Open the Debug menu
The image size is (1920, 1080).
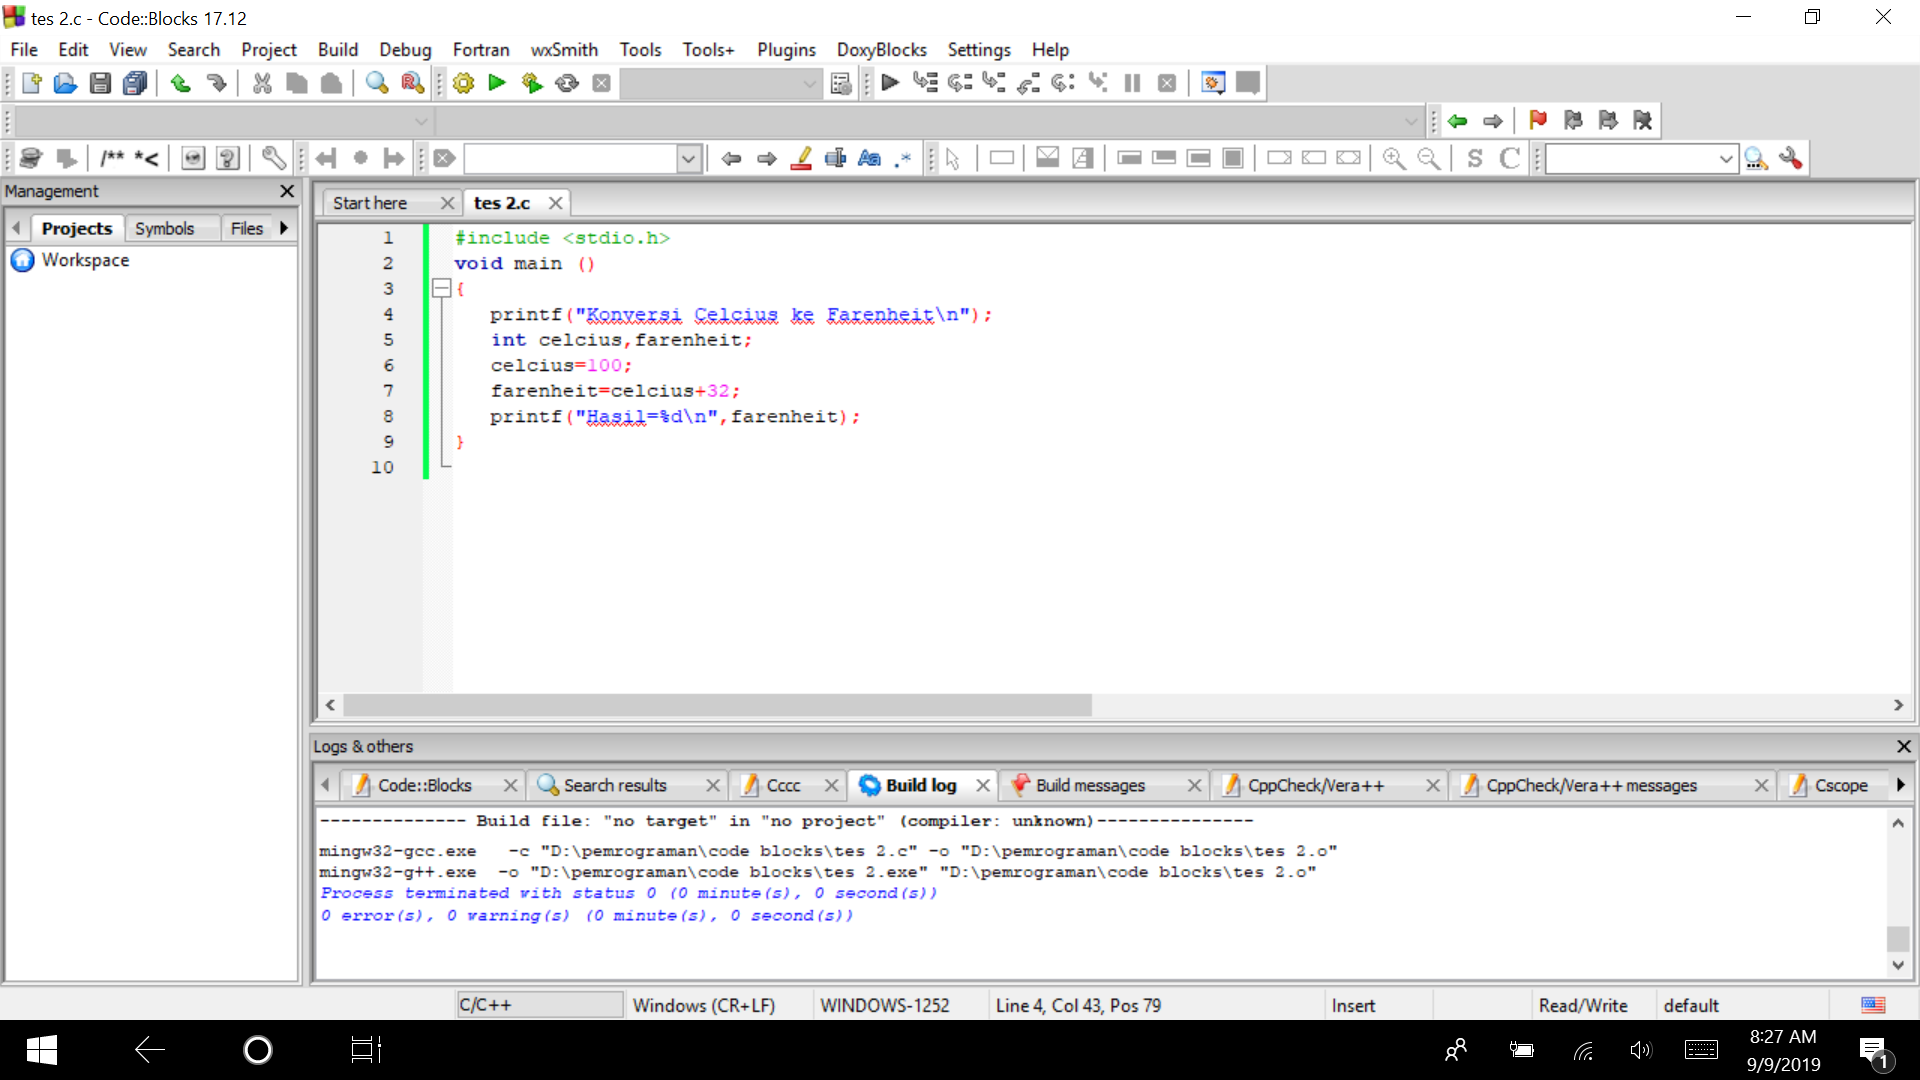click(x=405, y=49)
